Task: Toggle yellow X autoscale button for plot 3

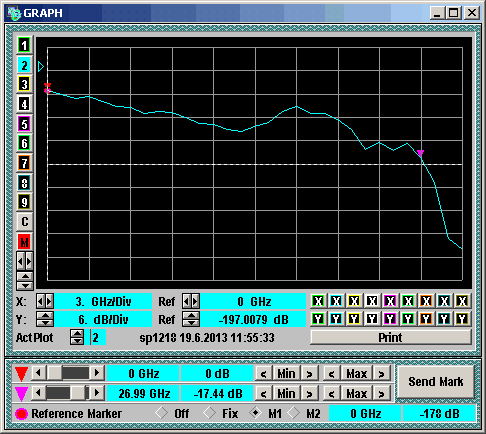Action: (x=354, y=301)
